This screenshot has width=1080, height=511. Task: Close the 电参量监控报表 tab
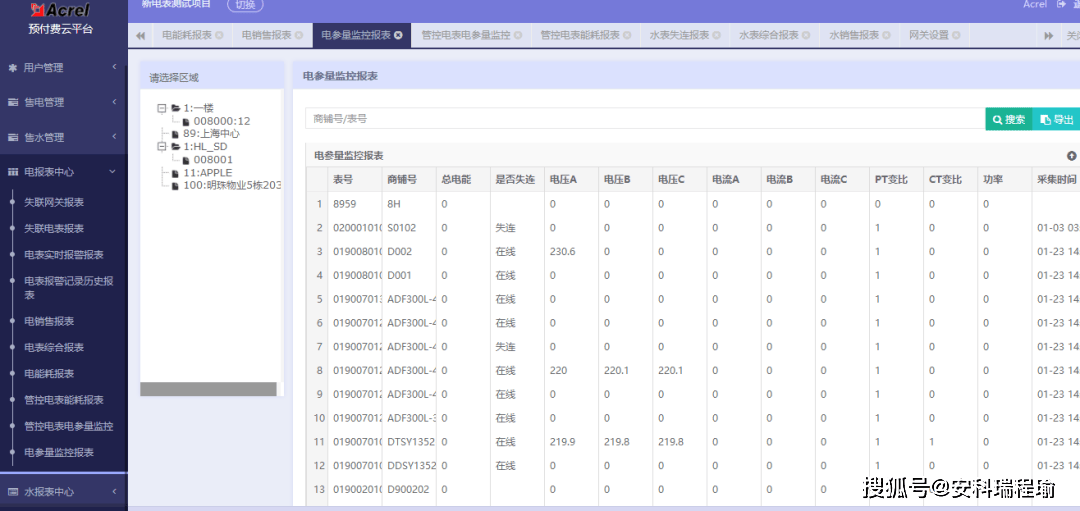point(399,35)
